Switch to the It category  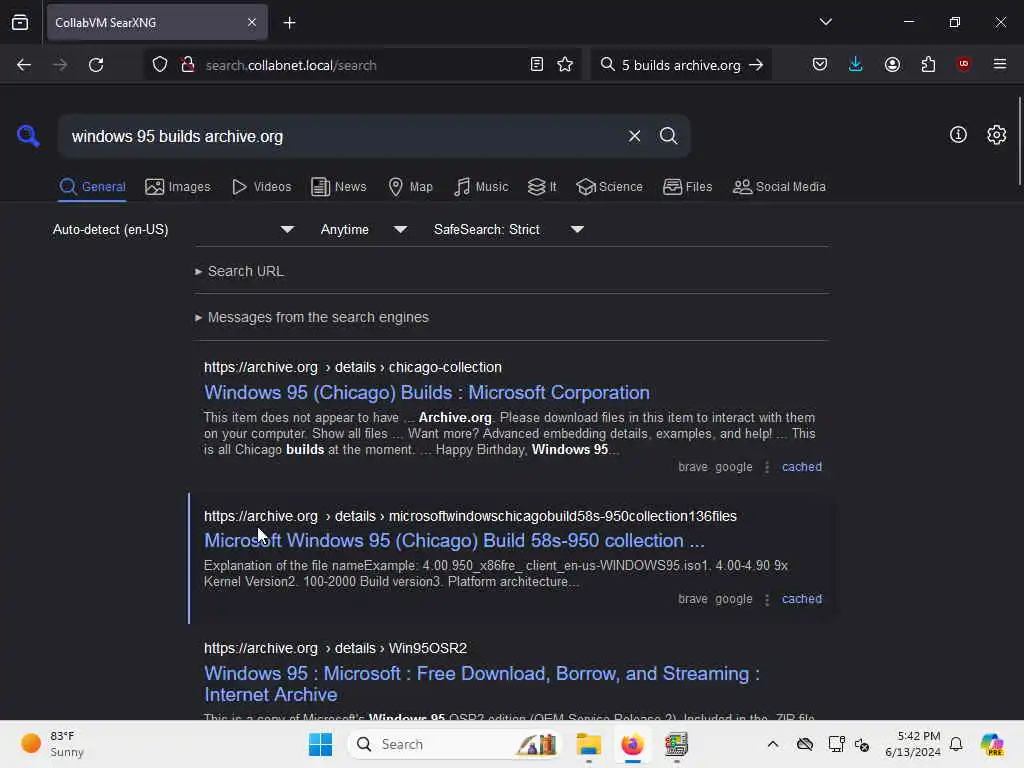(542, 187)
